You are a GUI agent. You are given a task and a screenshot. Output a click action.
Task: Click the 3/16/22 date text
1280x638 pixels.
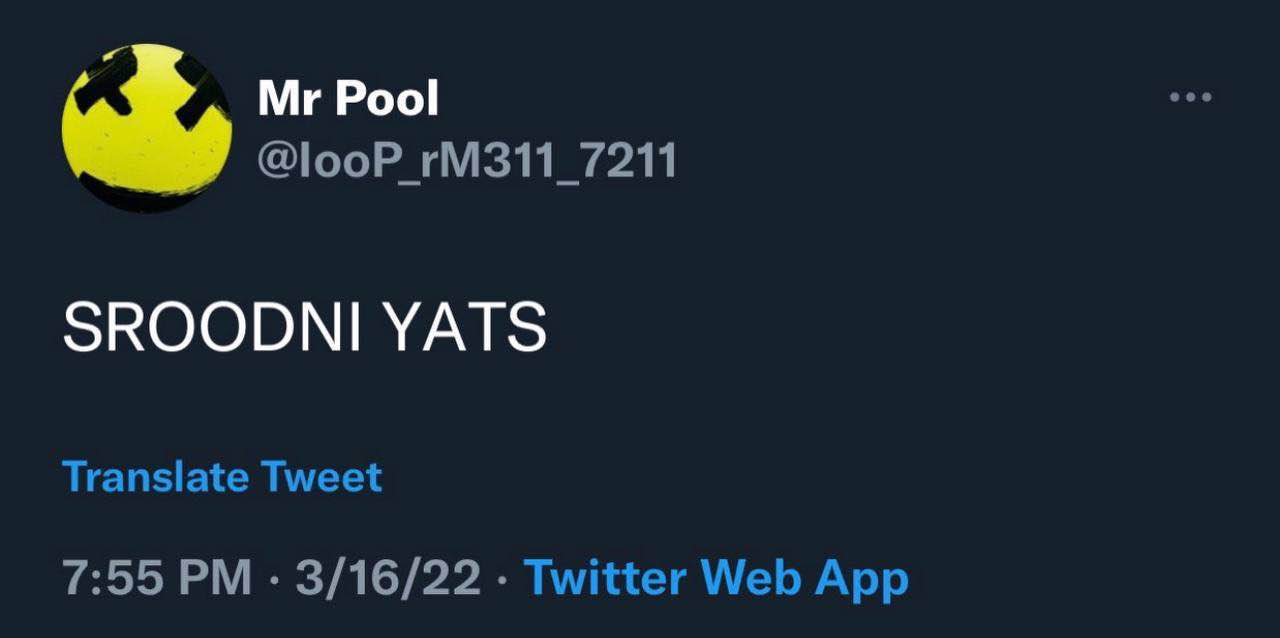click(388, 578)
